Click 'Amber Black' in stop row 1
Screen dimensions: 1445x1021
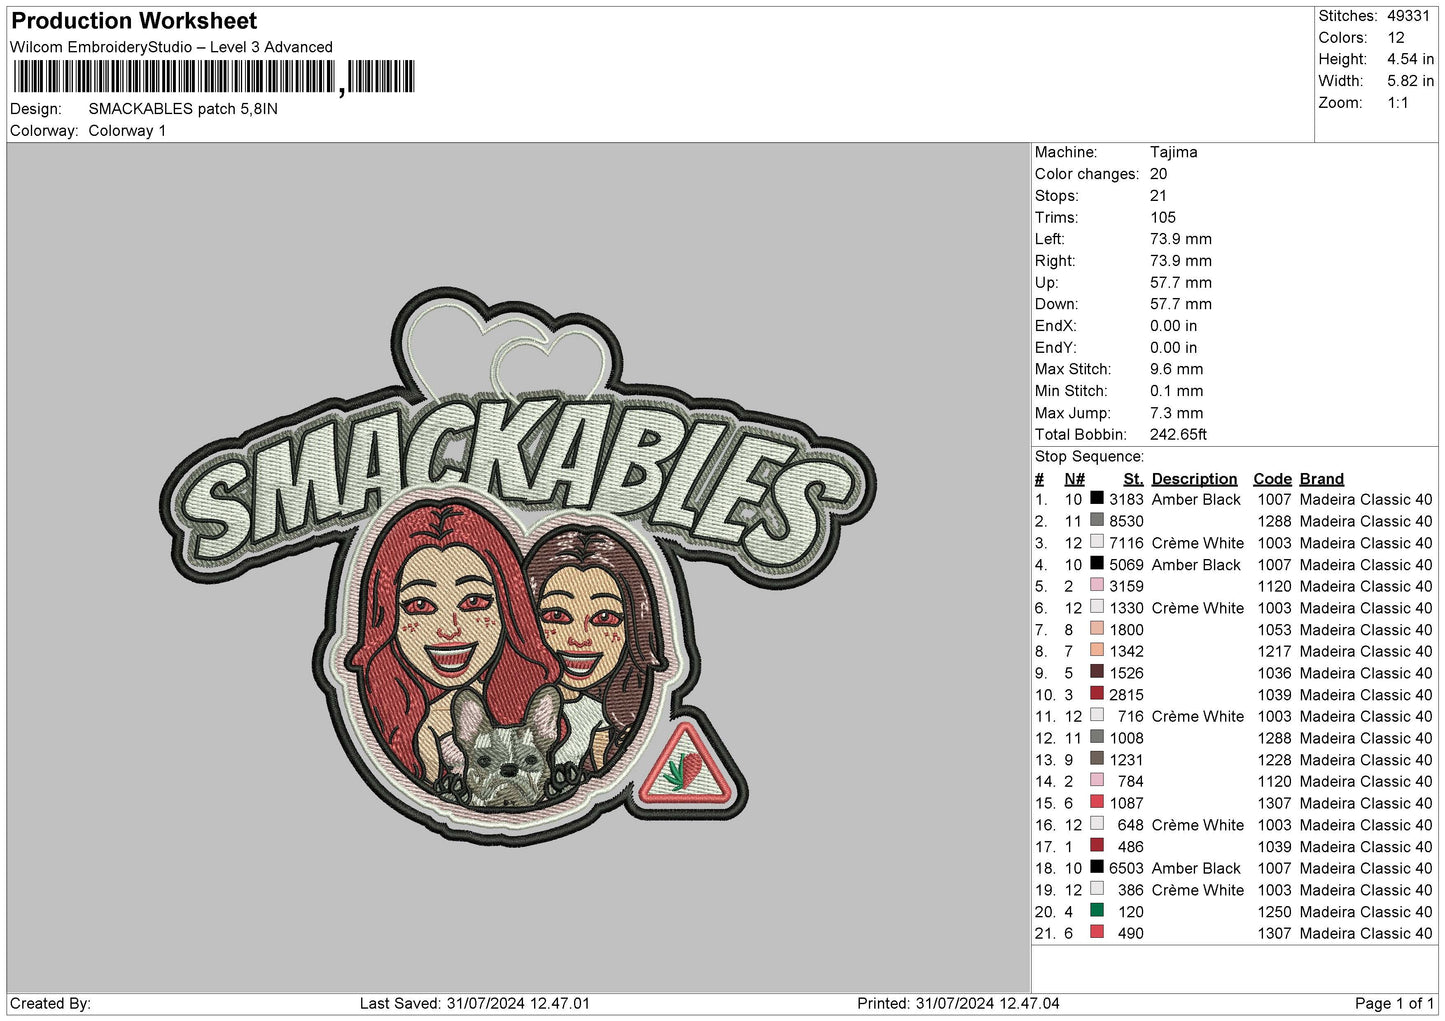(1196, 499)
